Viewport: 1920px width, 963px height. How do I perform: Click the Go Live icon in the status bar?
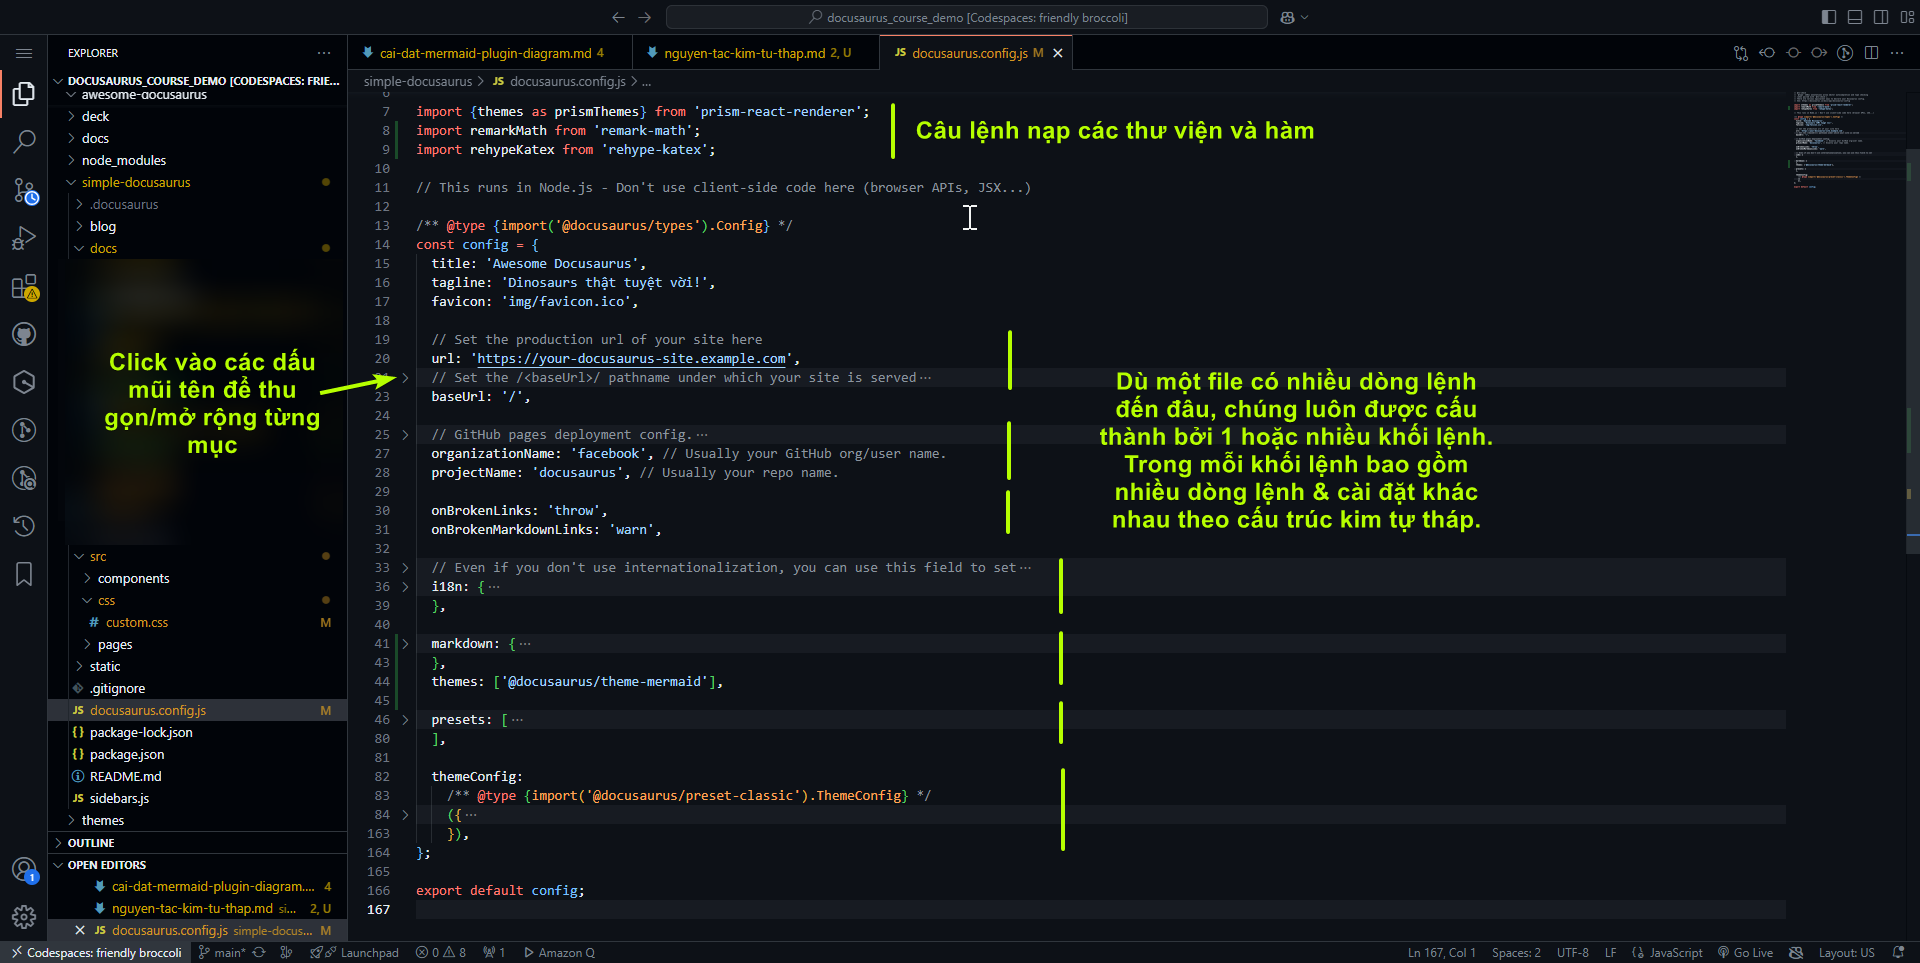pos(1745,952)
